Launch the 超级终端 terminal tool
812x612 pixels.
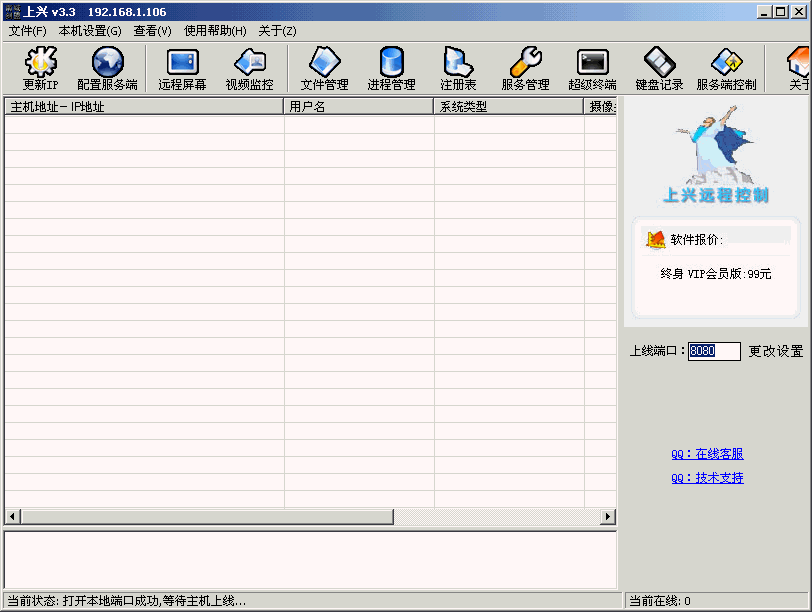coord(592,68)
